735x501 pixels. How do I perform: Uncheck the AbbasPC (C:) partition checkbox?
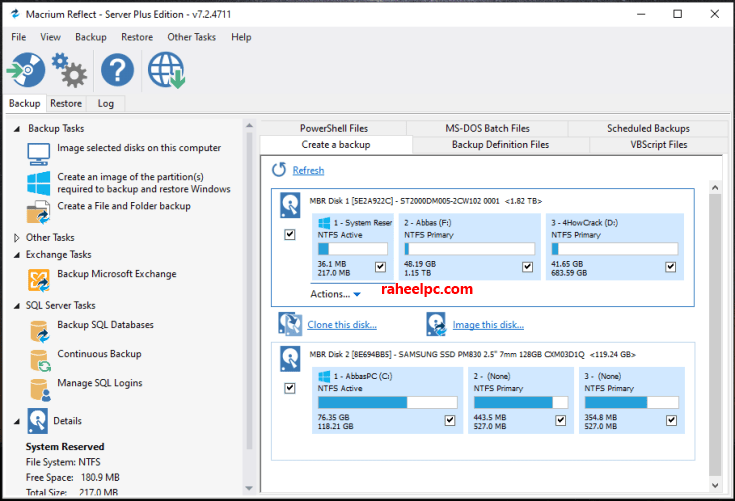pos(450,420)
